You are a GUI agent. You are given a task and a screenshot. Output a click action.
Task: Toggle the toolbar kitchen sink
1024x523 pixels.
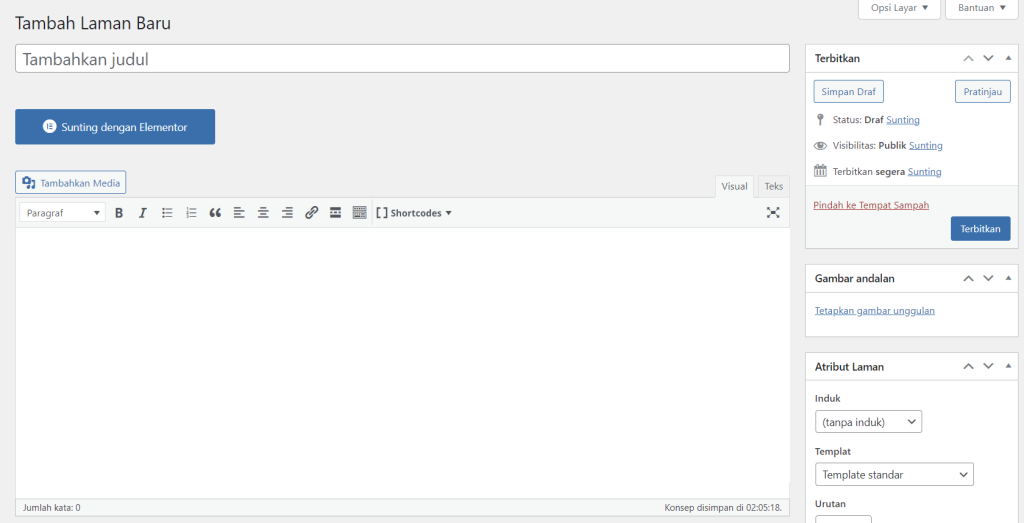359,213
